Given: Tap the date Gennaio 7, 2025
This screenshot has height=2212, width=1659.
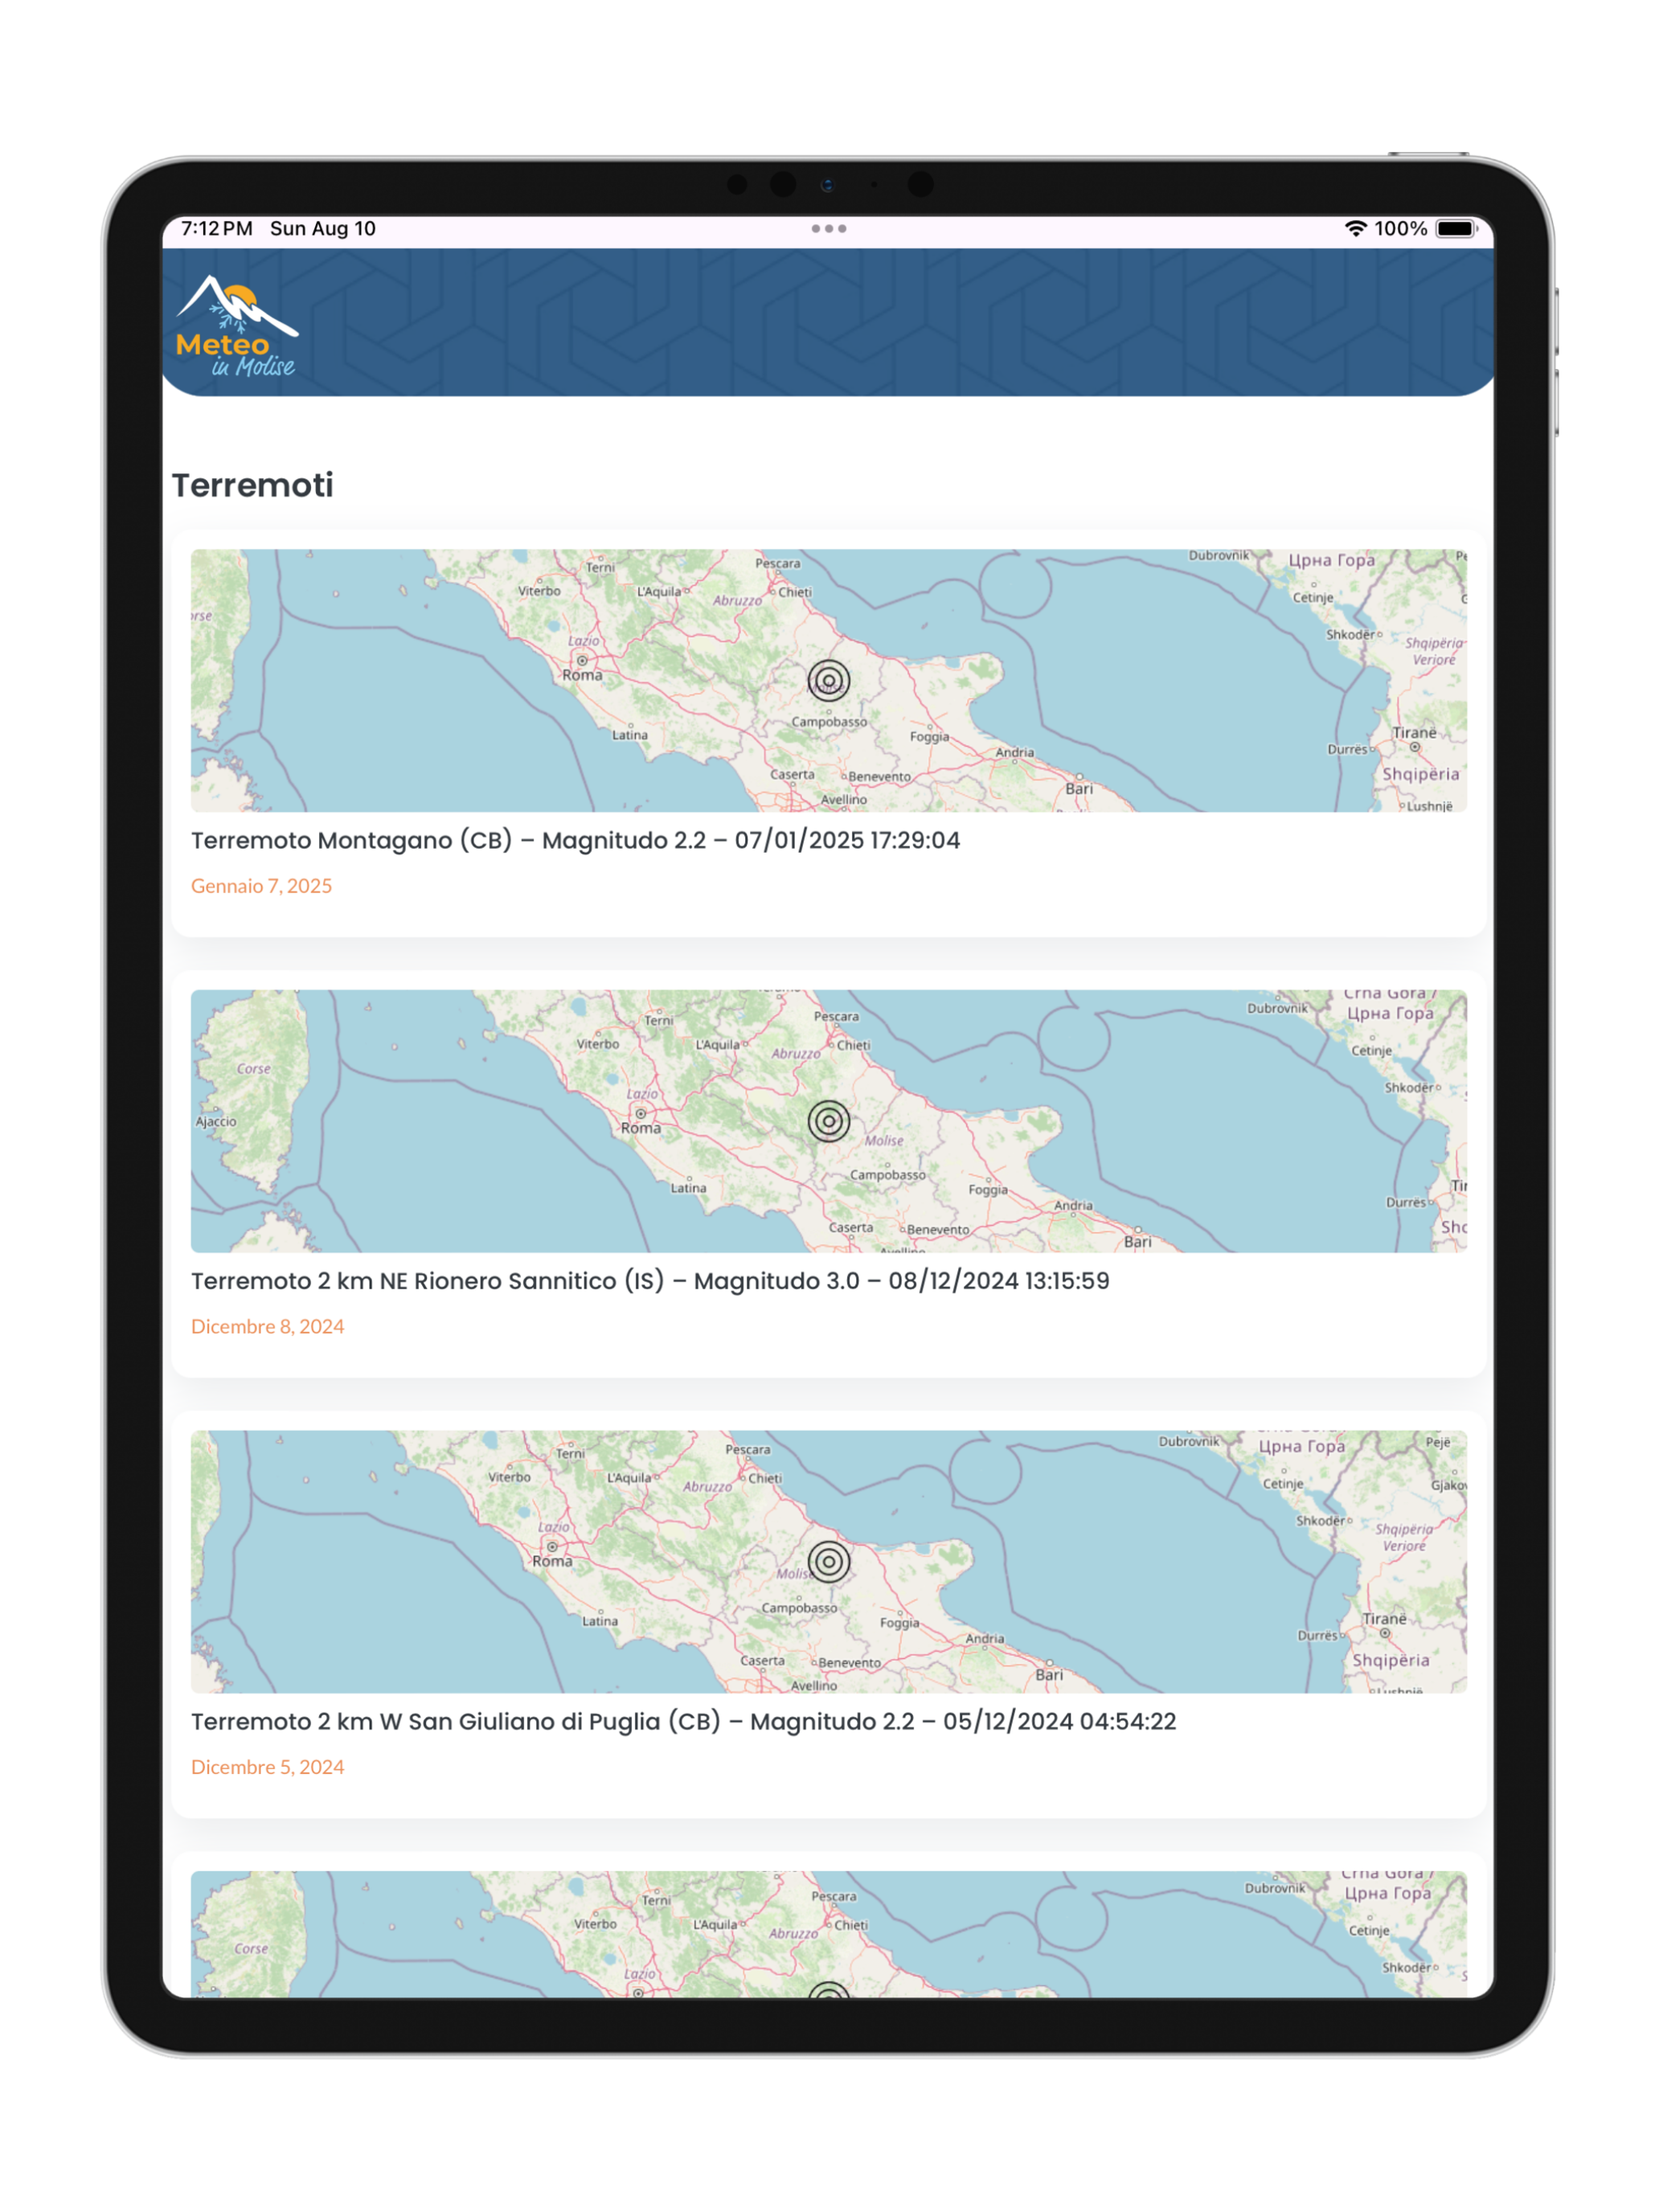Looking at the screenshot, I should (x=261, y=886).
